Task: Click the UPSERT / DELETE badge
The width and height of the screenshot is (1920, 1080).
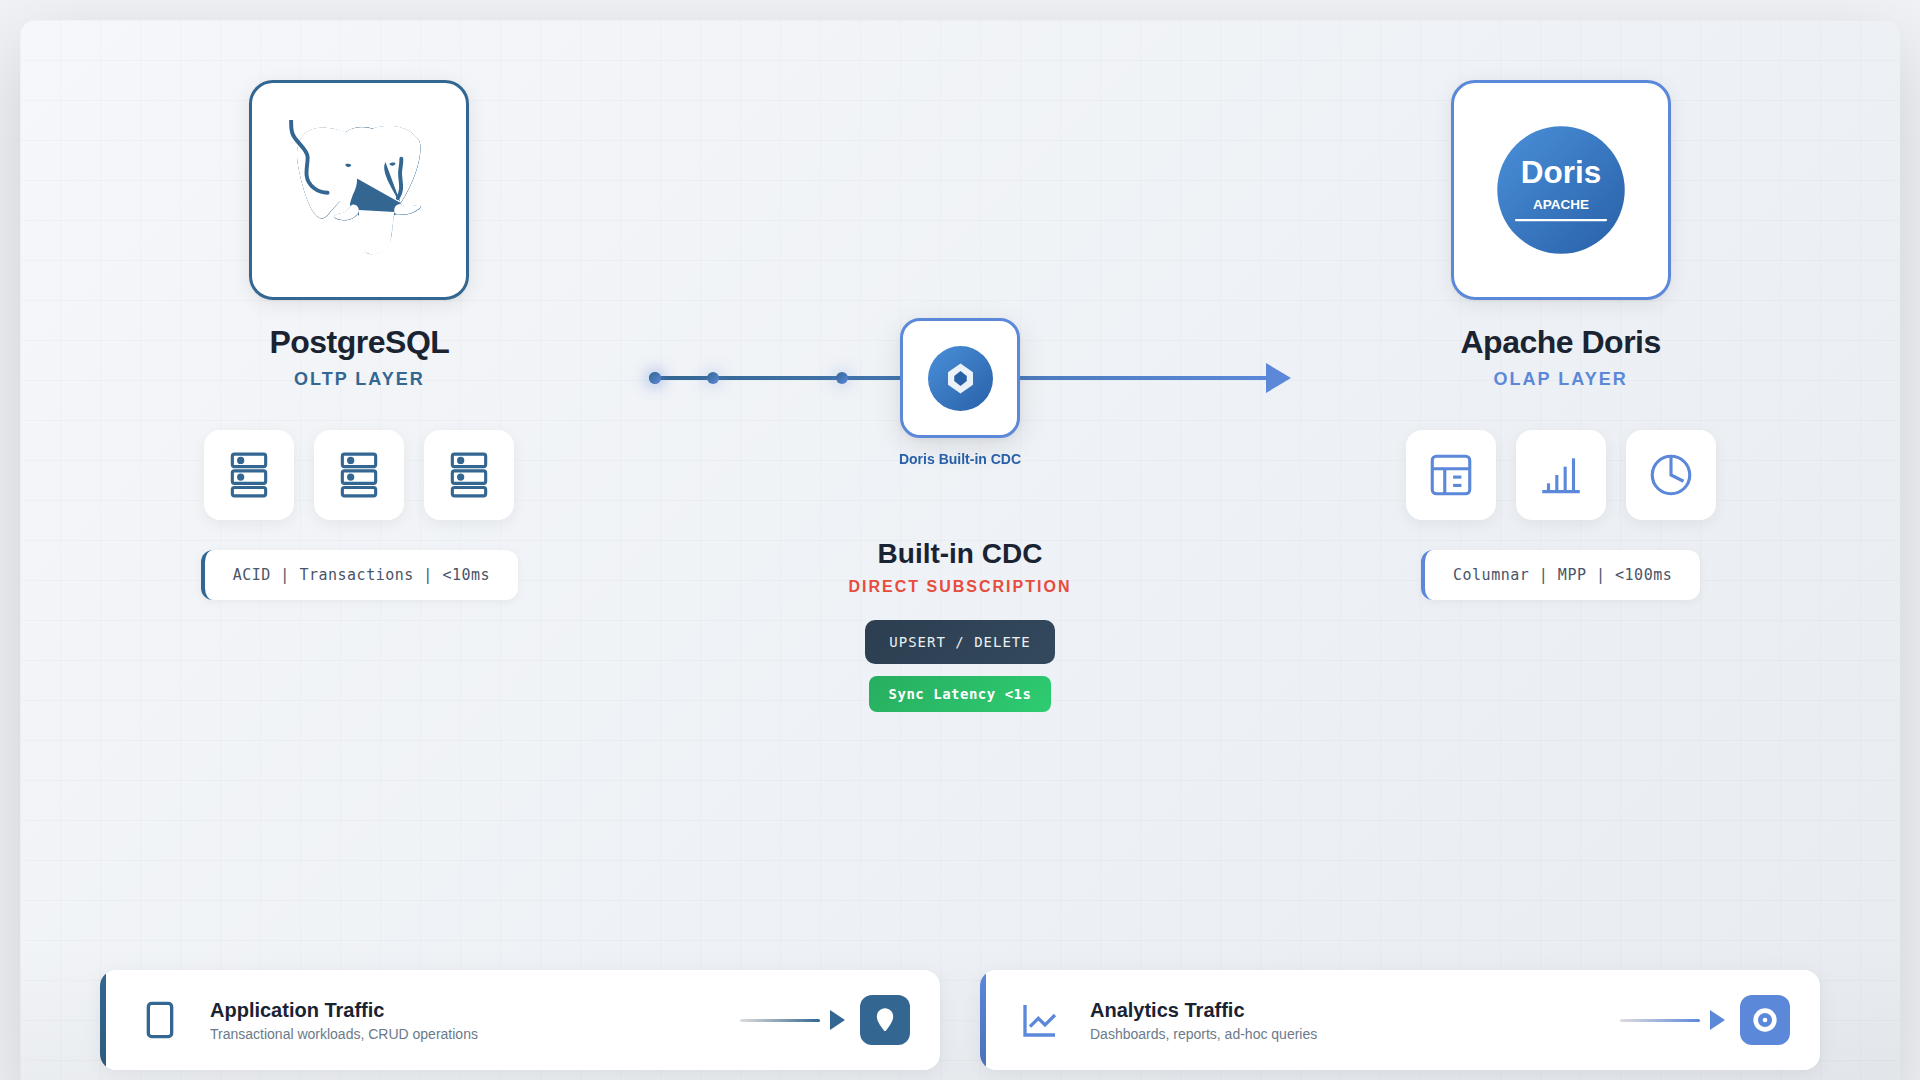Action: point(960,642)
